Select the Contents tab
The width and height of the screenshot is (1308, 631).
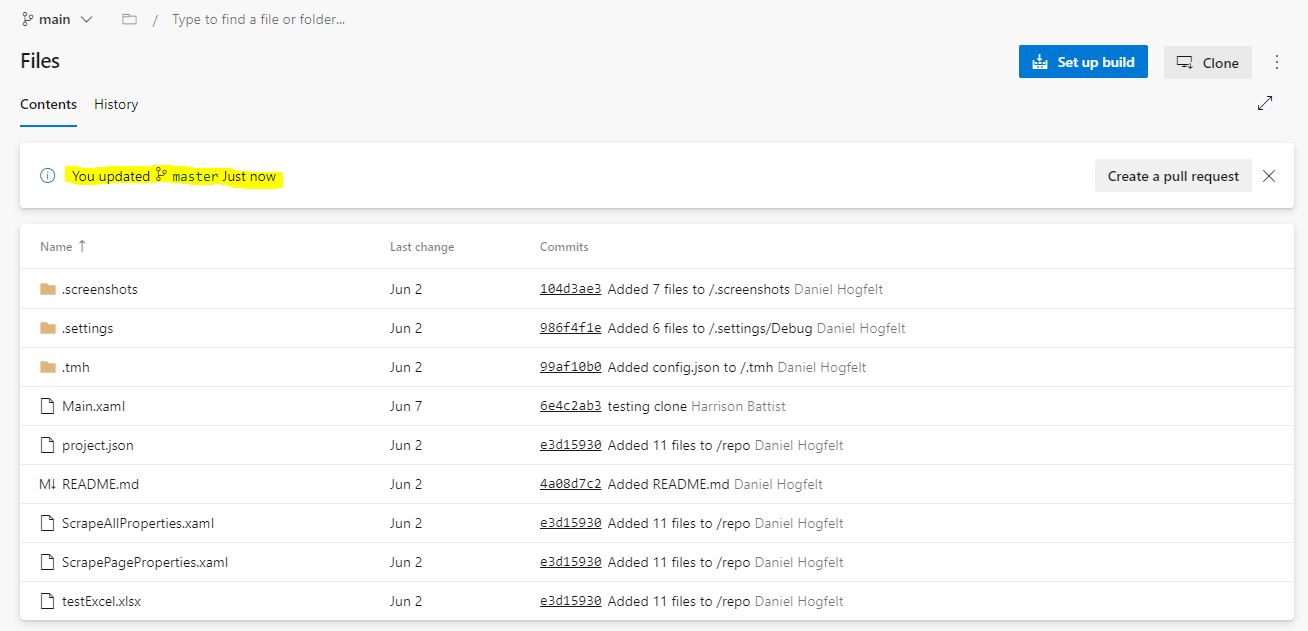click(48, 104)
